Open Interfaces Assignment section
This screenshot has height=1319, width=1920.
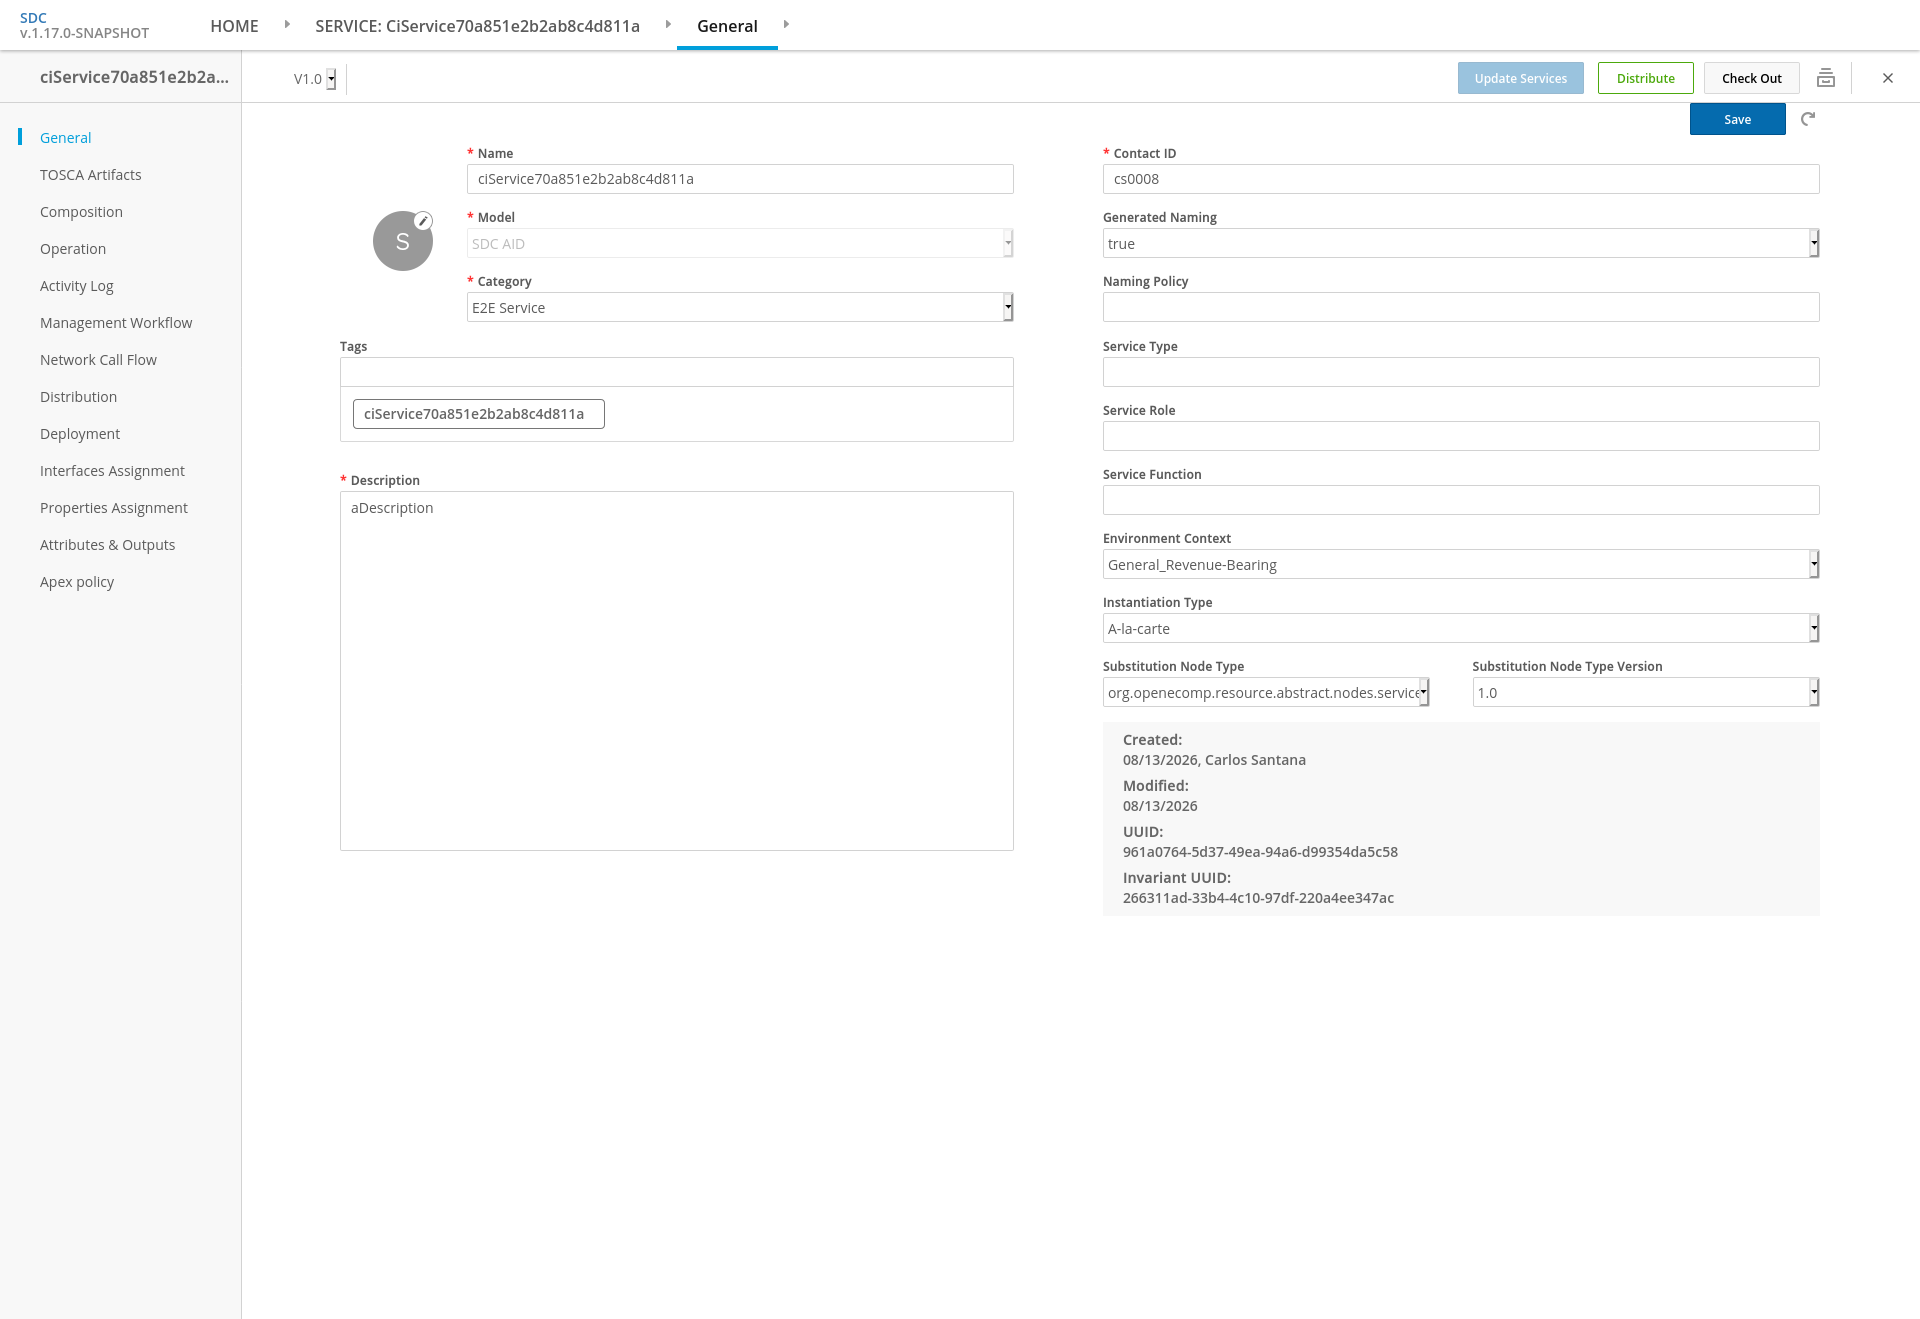click(x=112, y=471)
